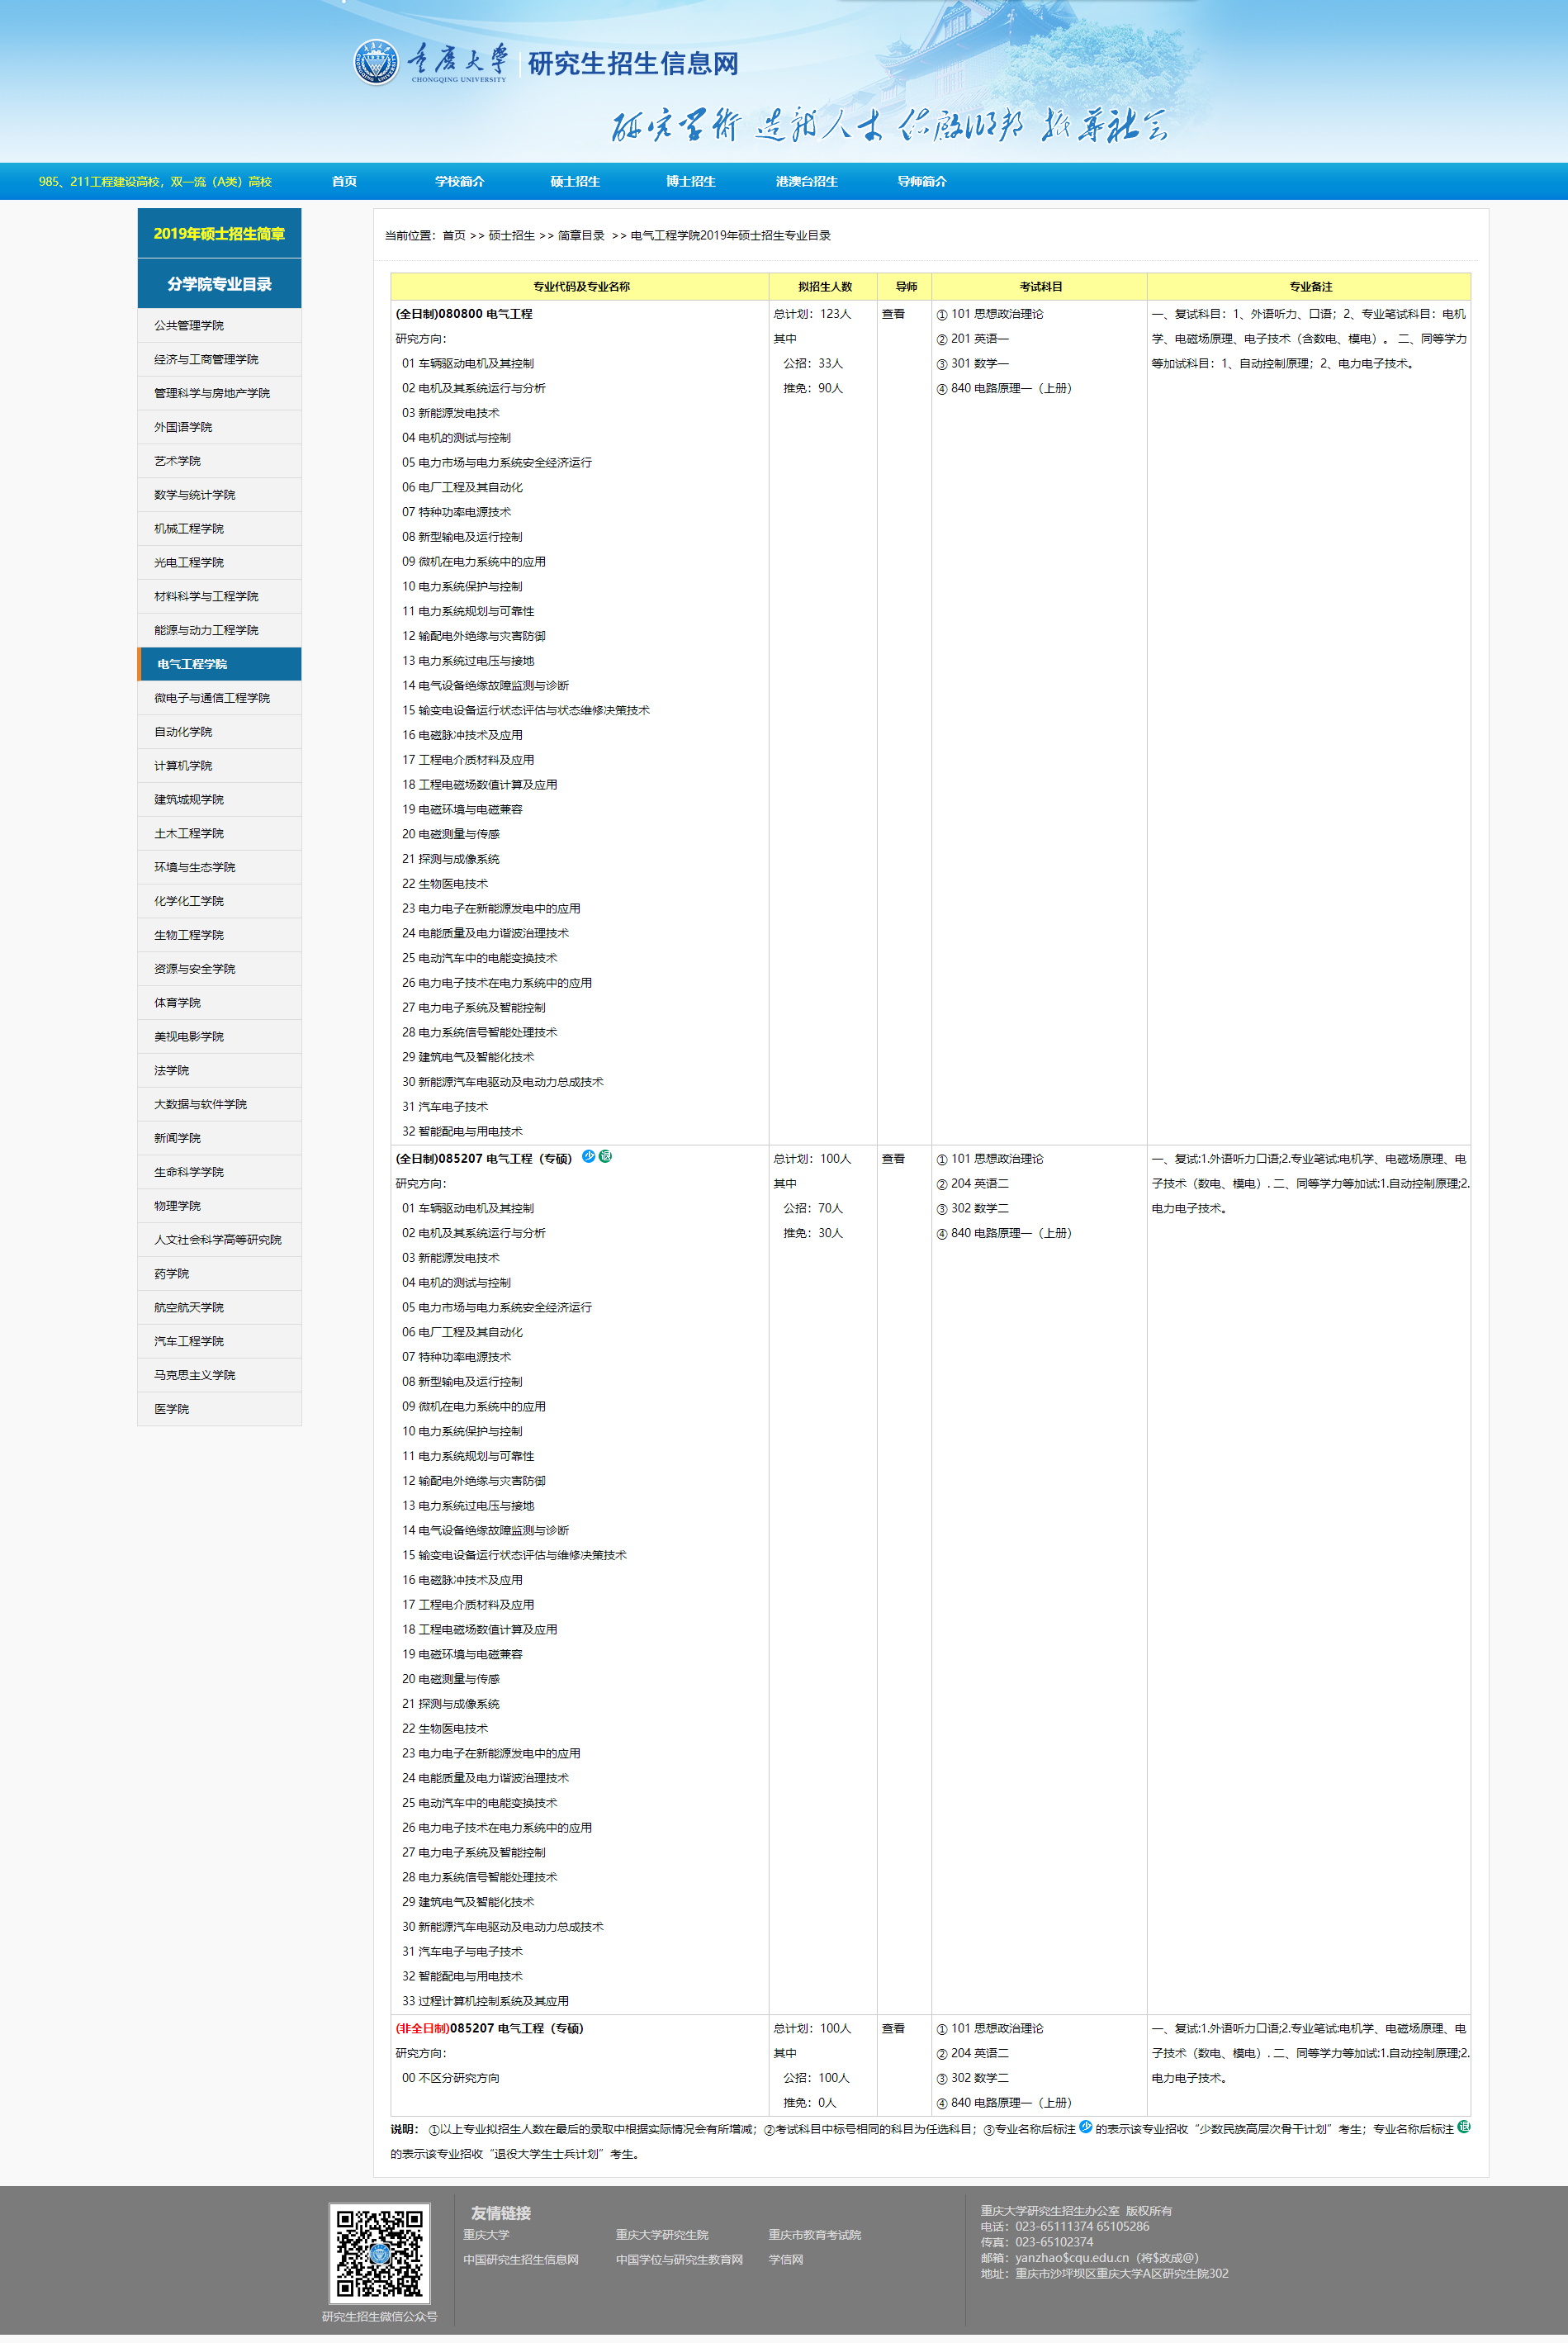This screenshot has height=2343, width=1568.
Task: Click direction 33 过程计算机控制系统及其应用
Action: (x=485, y=2001)
